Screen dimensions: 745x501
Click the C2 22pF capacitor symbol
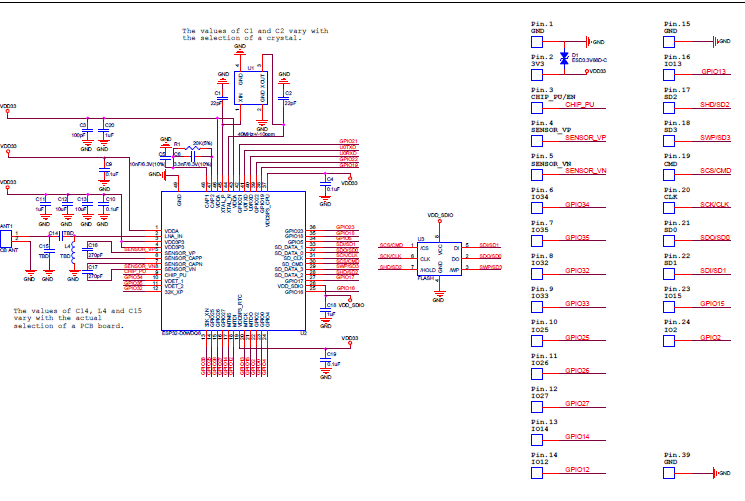click(284, 99)
